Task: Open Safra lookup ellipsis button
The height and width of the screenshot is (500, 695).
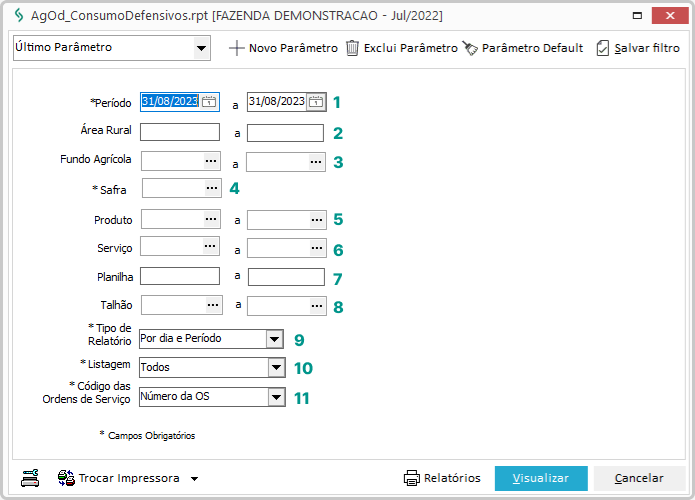Action: tap(212, 188)
